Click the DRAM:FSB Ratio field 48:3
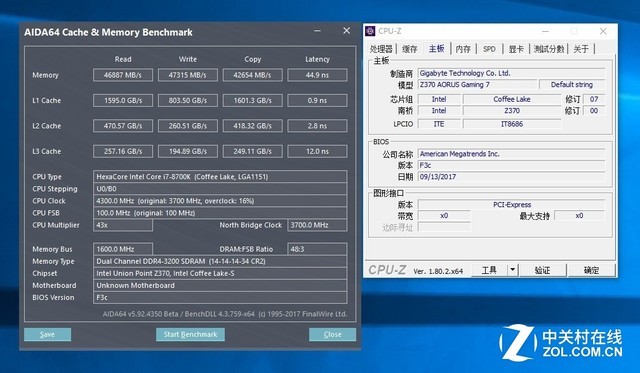 point(318,249)
